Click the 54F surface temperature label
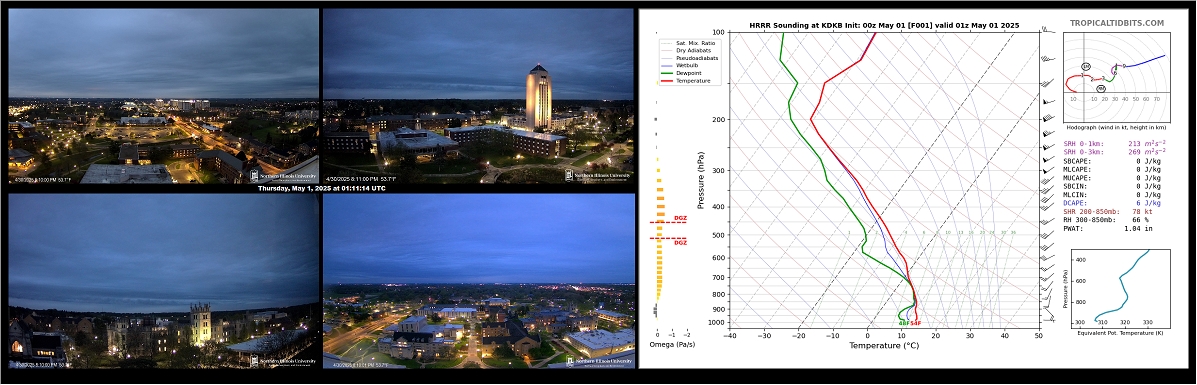1197x385 pixels. (x=916, y=324)
